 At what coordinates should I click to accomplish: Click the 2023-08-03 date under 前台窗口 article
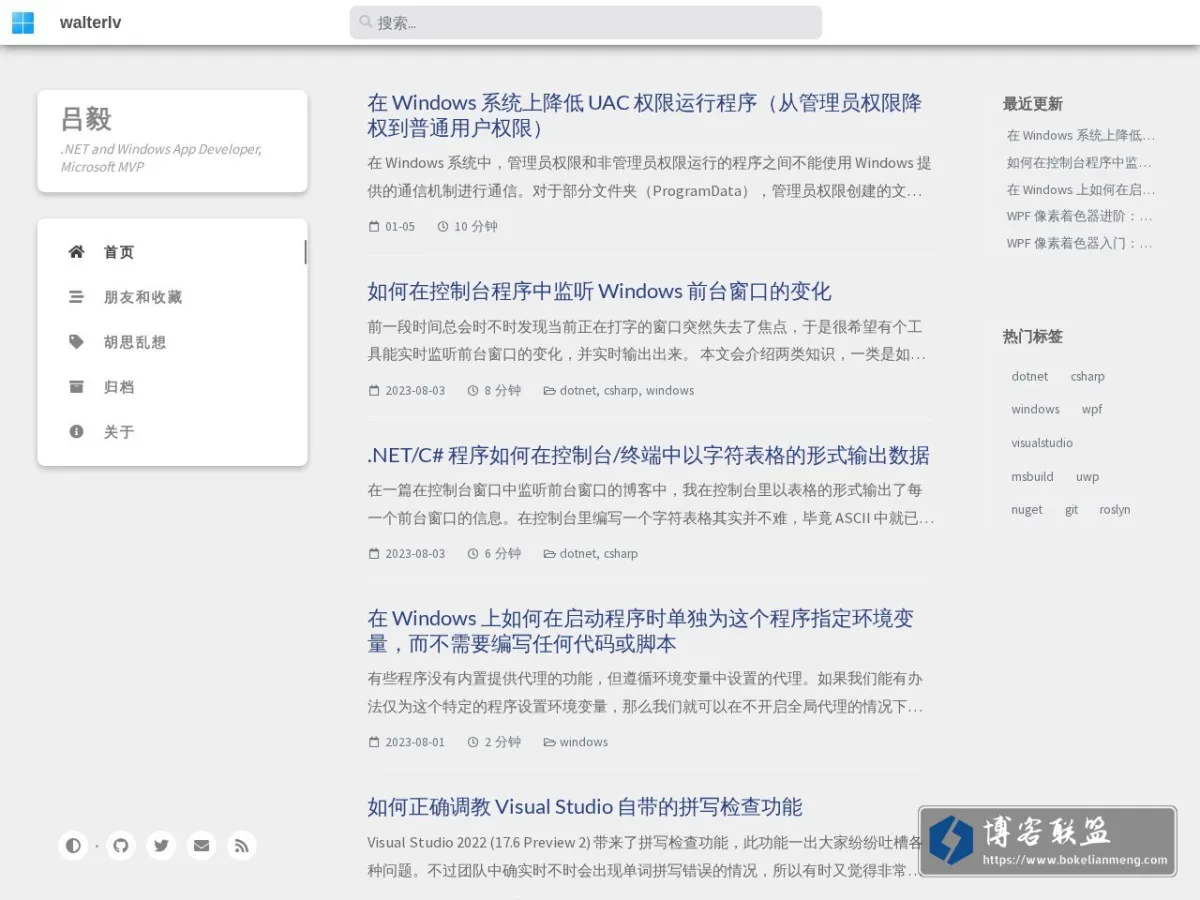point(415,391)
